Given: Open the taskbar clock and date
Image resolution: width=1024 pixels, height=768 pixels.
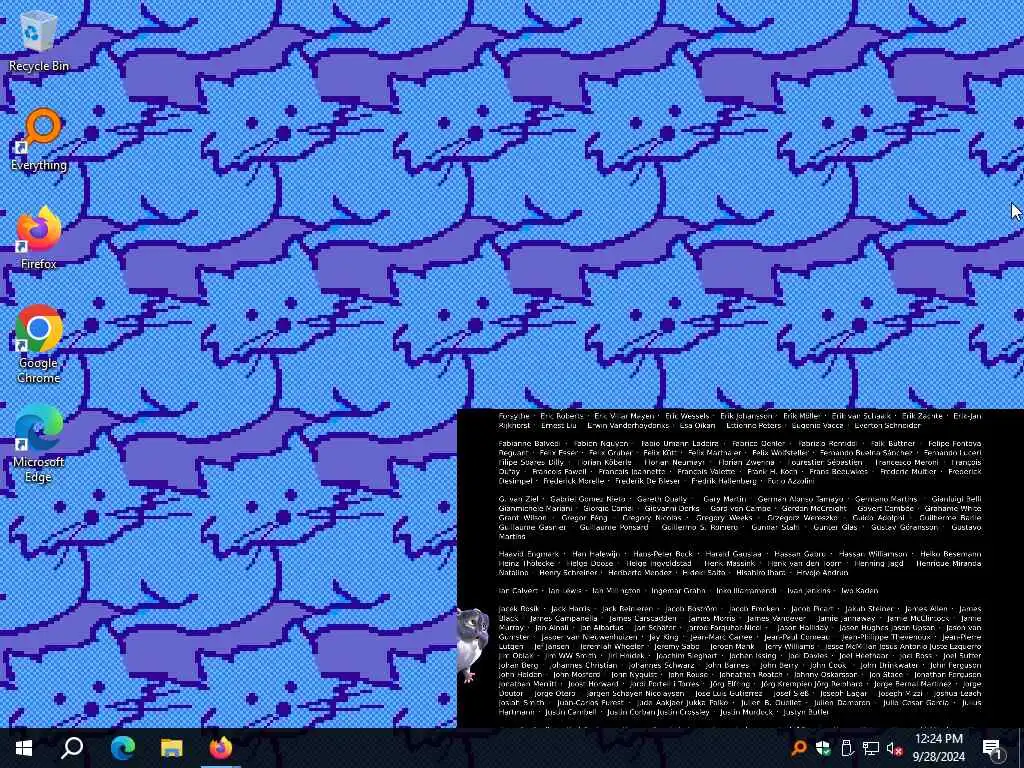Looking at the screenshot, I should (x=938, y=748).
